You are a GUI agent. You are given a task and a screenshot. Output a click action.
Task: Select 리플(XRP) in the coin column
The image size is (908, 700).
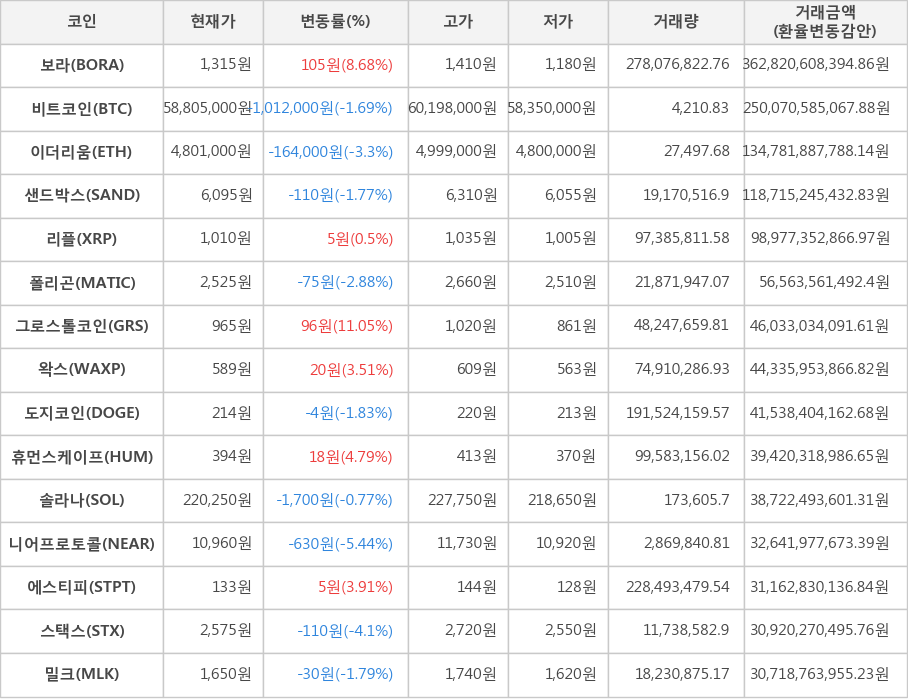pyautogui.click(x=82, y=239)
